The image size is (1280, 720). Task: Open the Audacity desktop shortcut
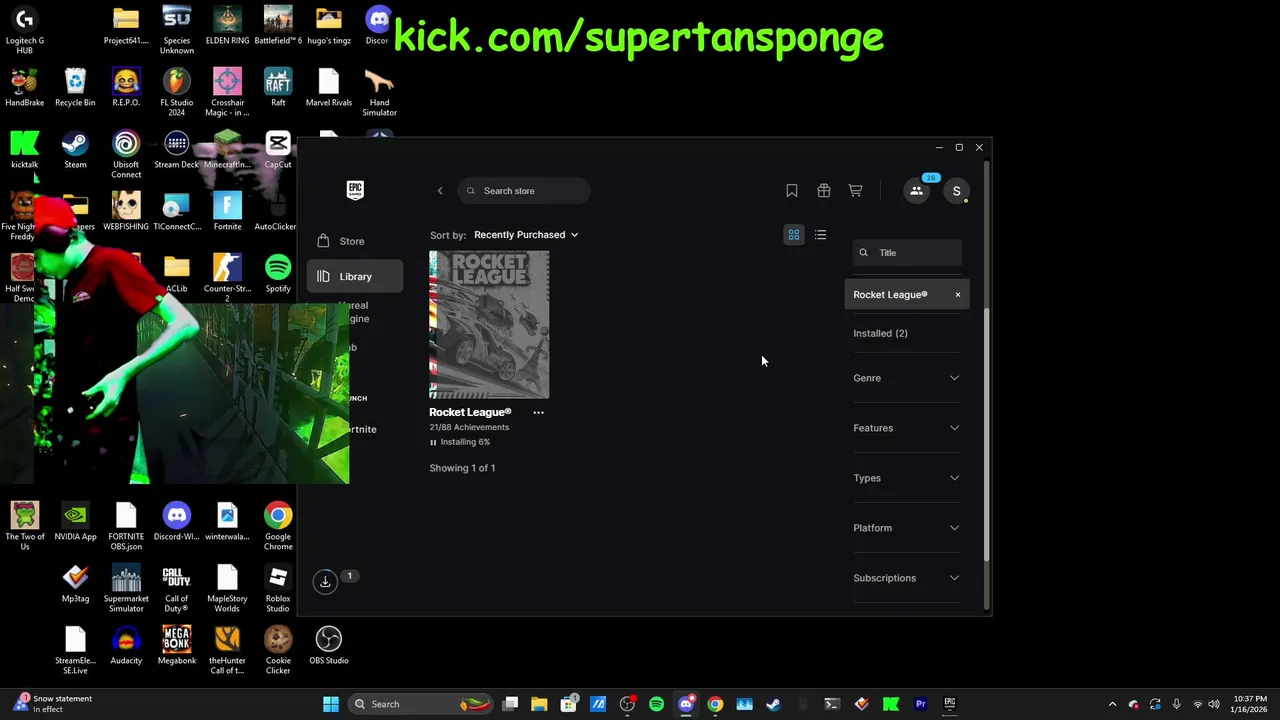126,646
